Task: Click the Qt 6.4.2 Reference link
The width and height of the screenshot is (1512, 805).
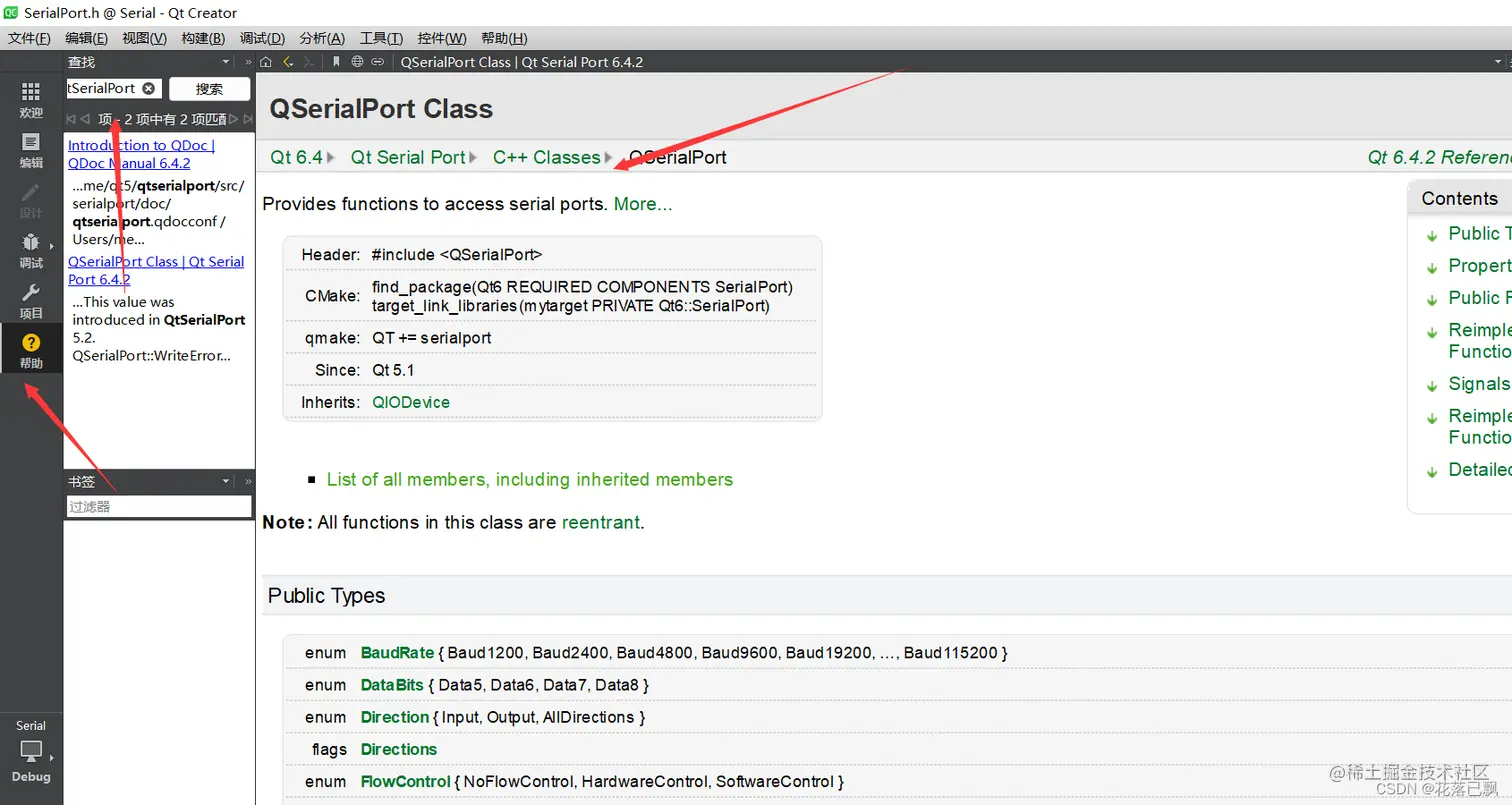Action: (x=1439, y=157)
